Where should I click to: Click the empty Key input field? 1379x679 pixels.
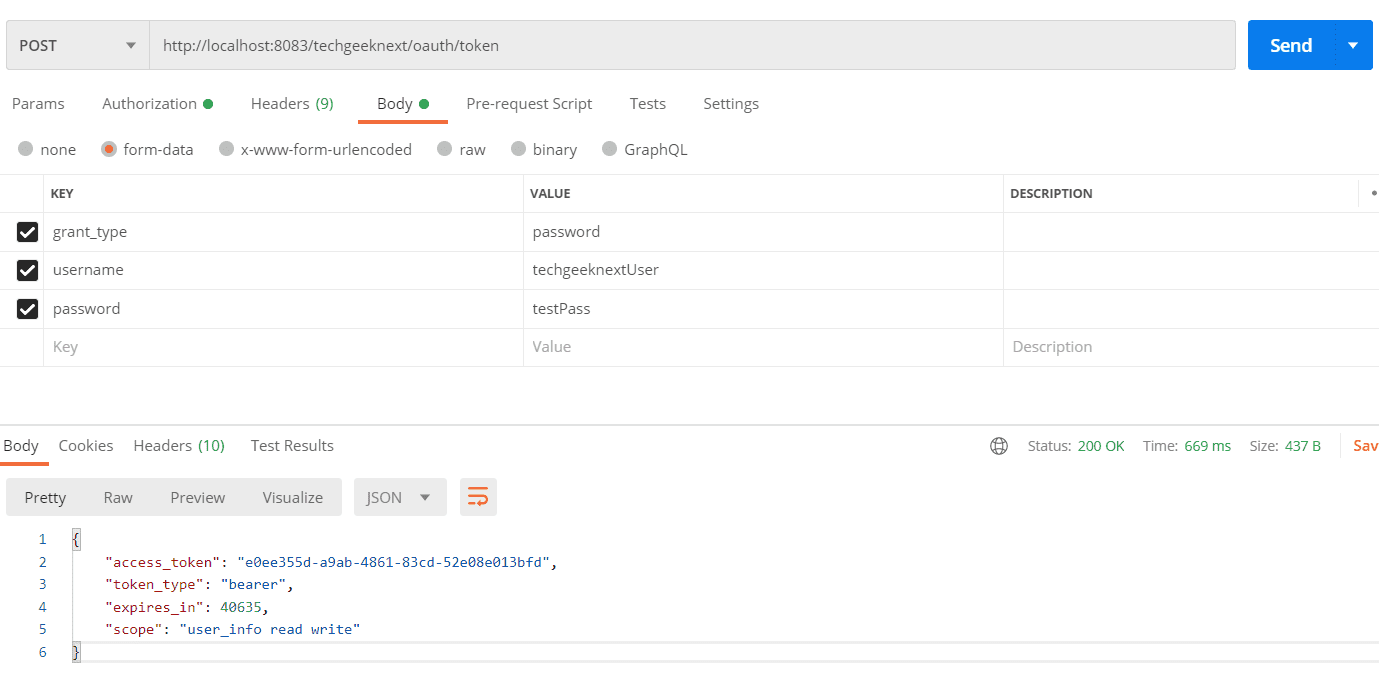[x=284, y=347]
